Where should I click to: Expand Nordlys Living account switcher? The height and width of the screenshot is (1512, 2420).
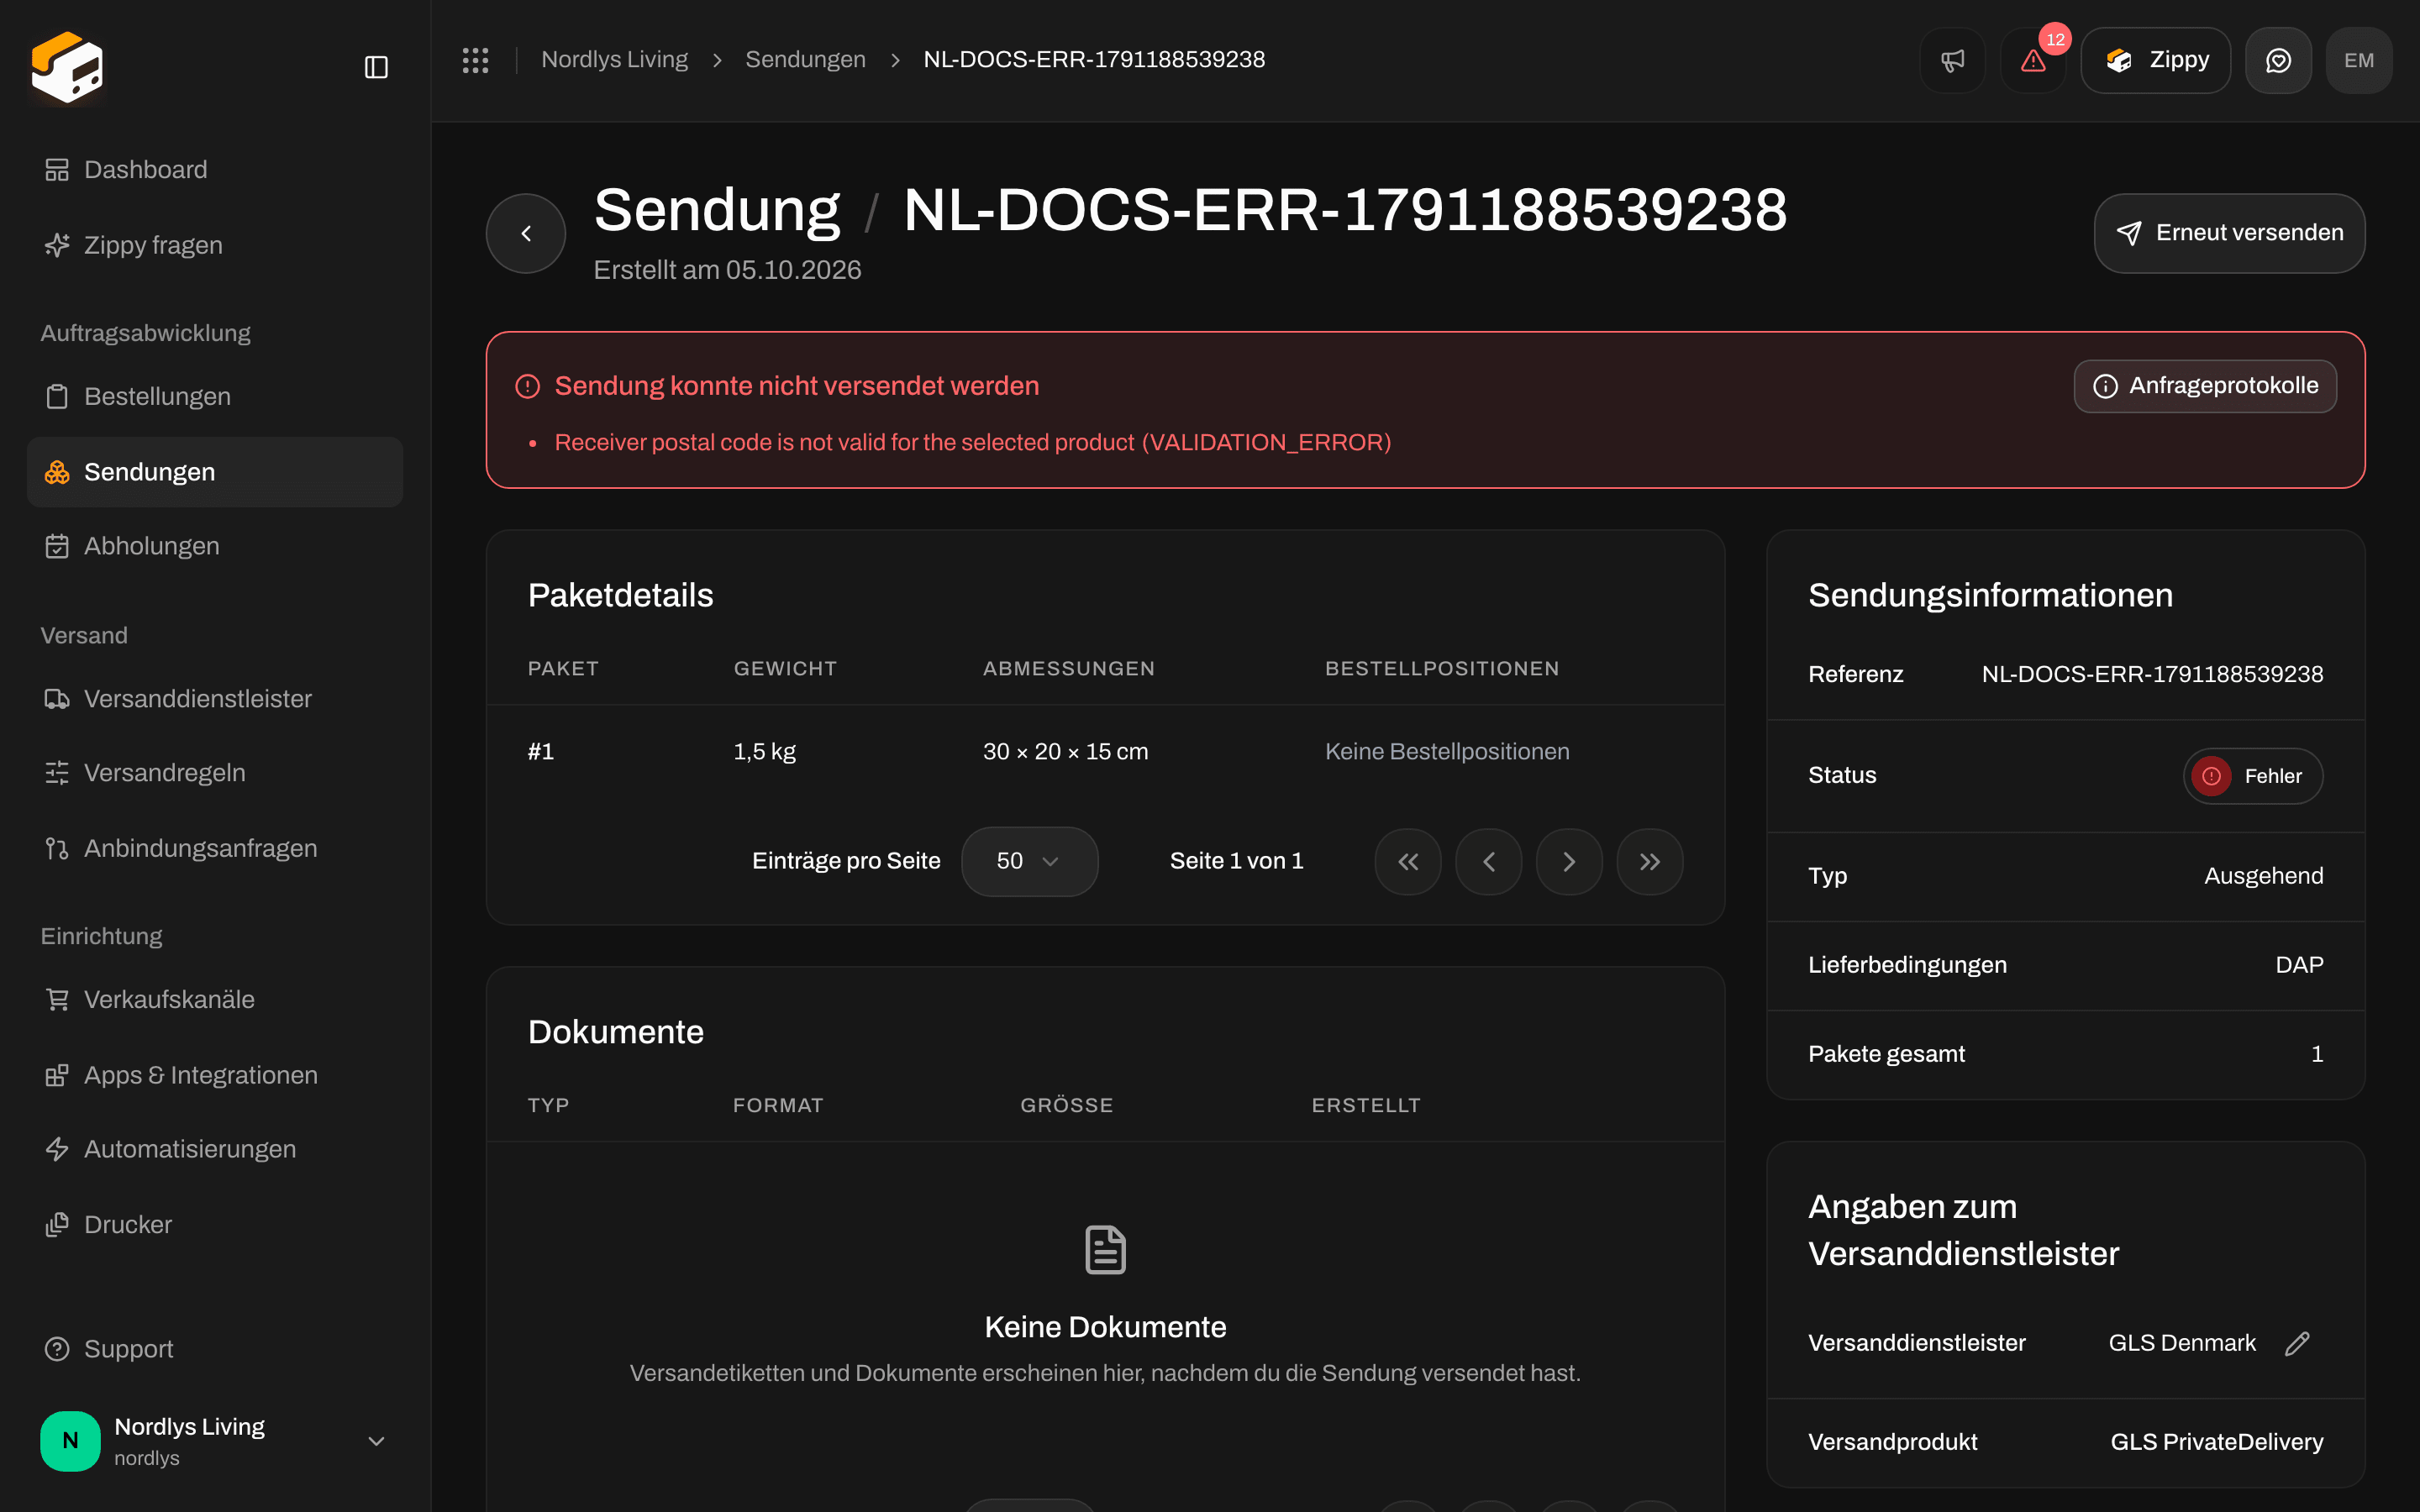click(215, 1441)
